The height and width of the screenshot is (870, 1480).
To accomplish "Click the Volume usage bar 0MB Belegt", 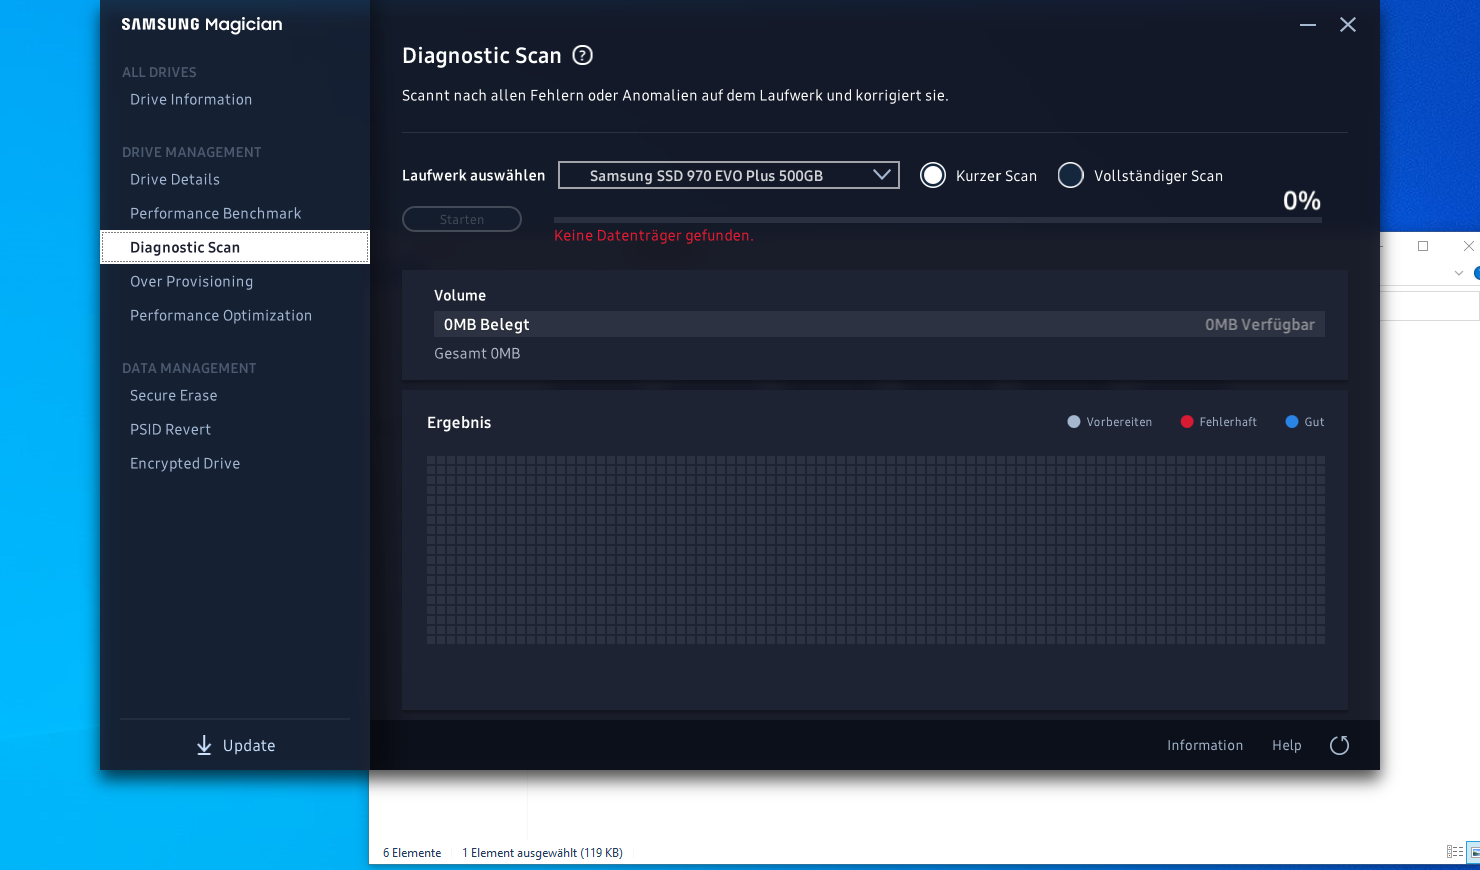I will (x=879, y=324).
